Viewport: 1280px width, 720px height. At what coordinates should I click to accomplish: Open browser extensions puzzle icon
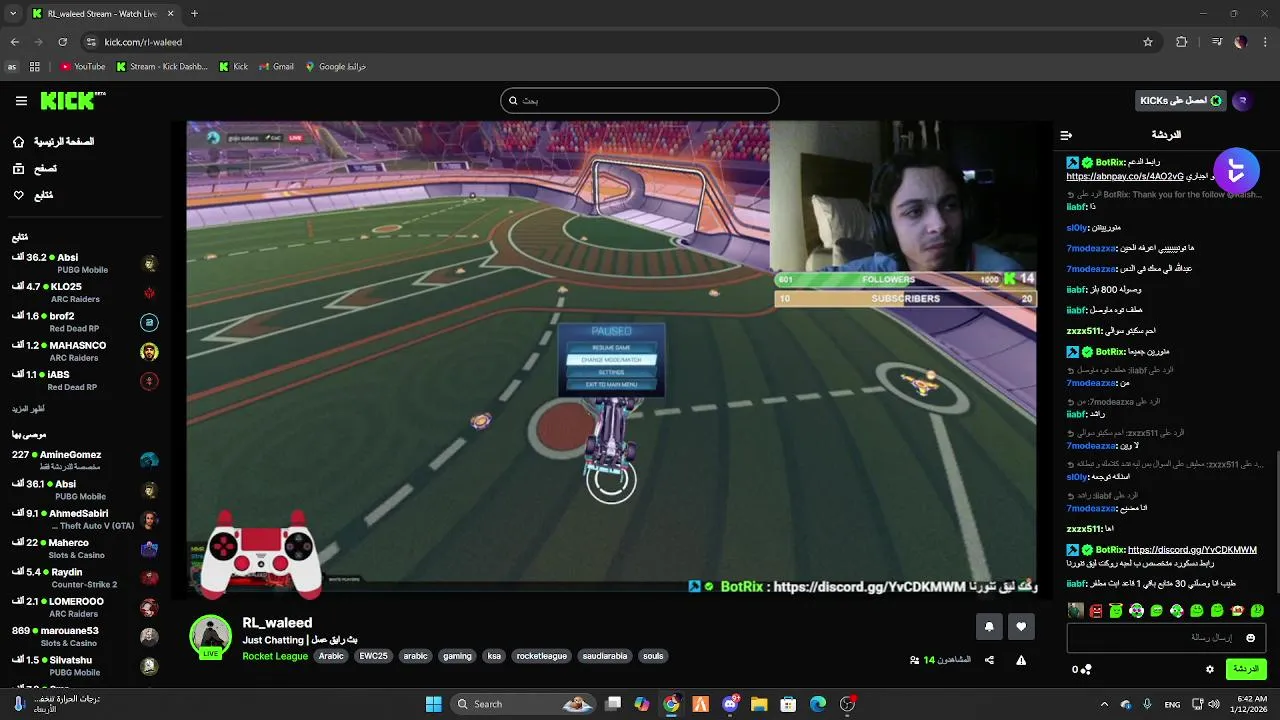tap(1182, 42)
